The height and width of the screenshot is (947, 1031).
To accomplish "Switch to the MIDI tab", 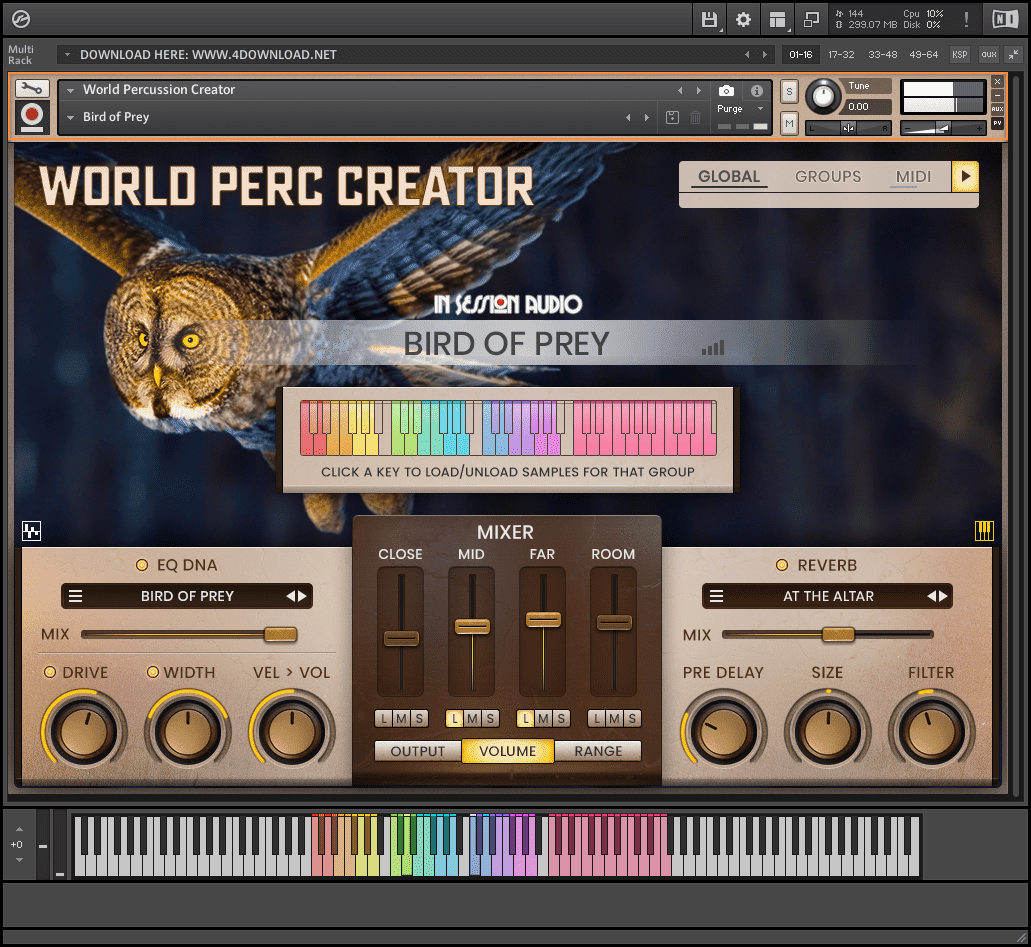I will [x=913, y=176].
